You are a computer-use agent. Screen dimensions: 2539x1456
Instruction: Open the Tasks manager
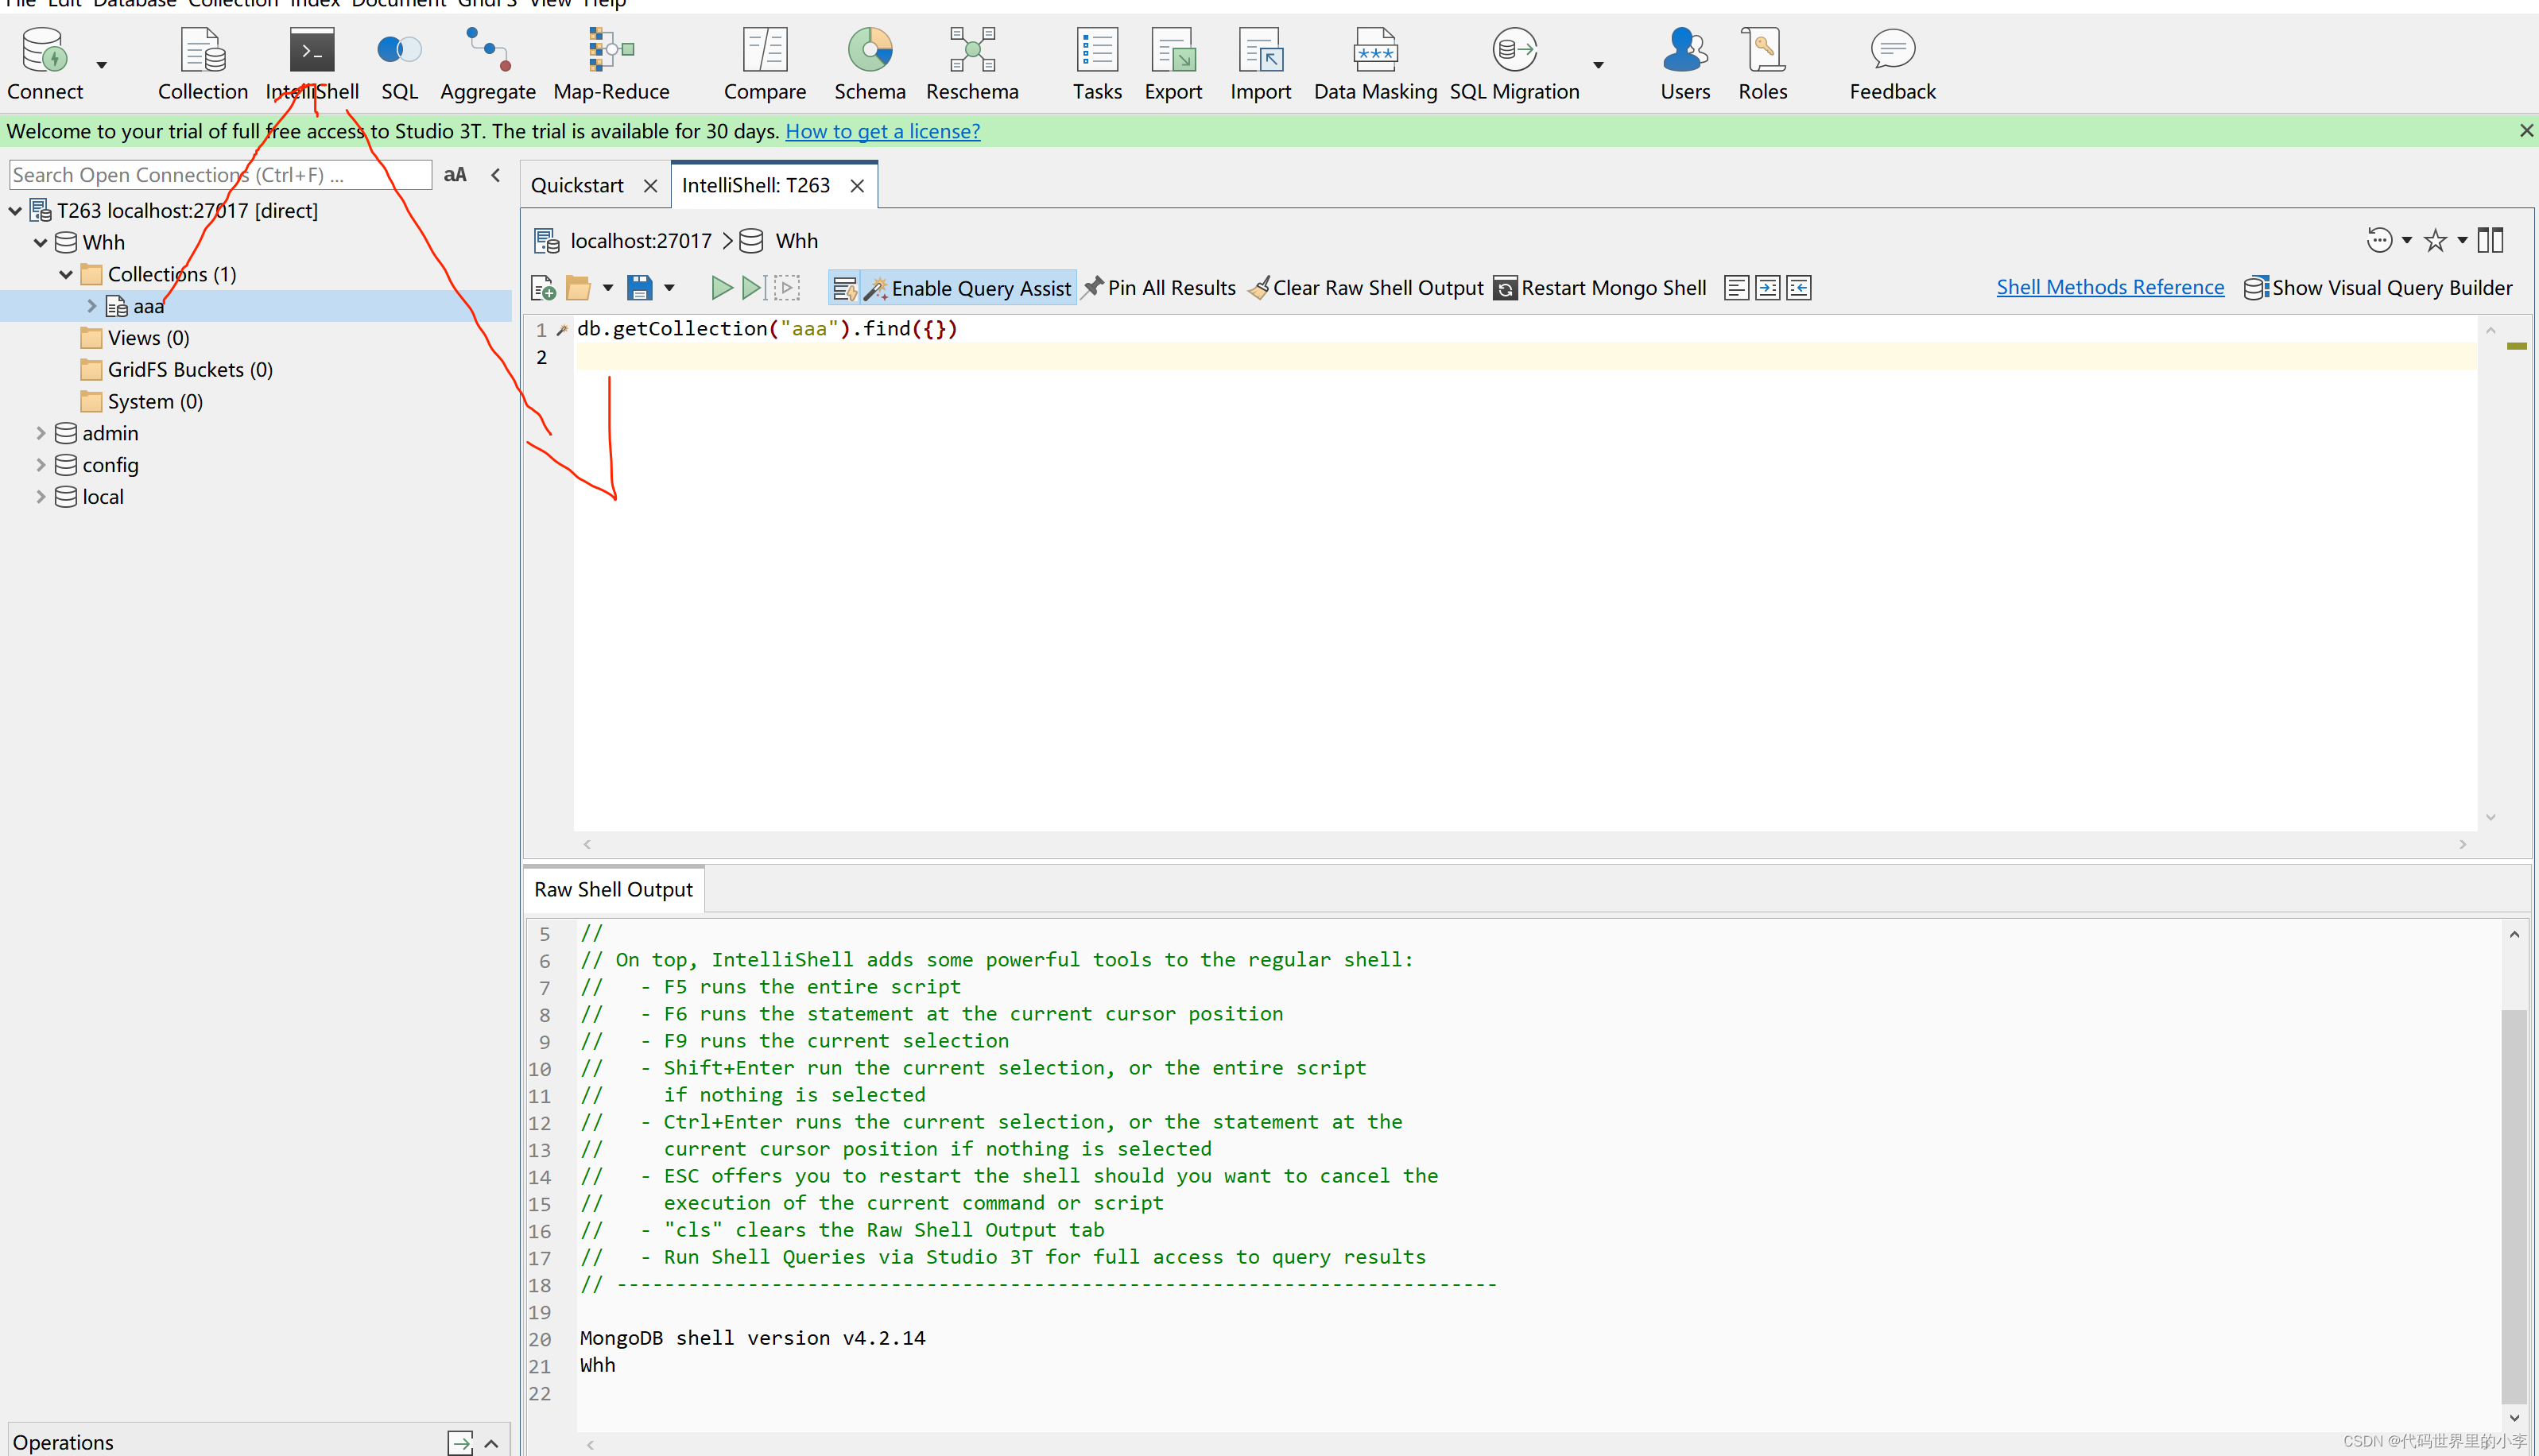[x=1097, y=64]
